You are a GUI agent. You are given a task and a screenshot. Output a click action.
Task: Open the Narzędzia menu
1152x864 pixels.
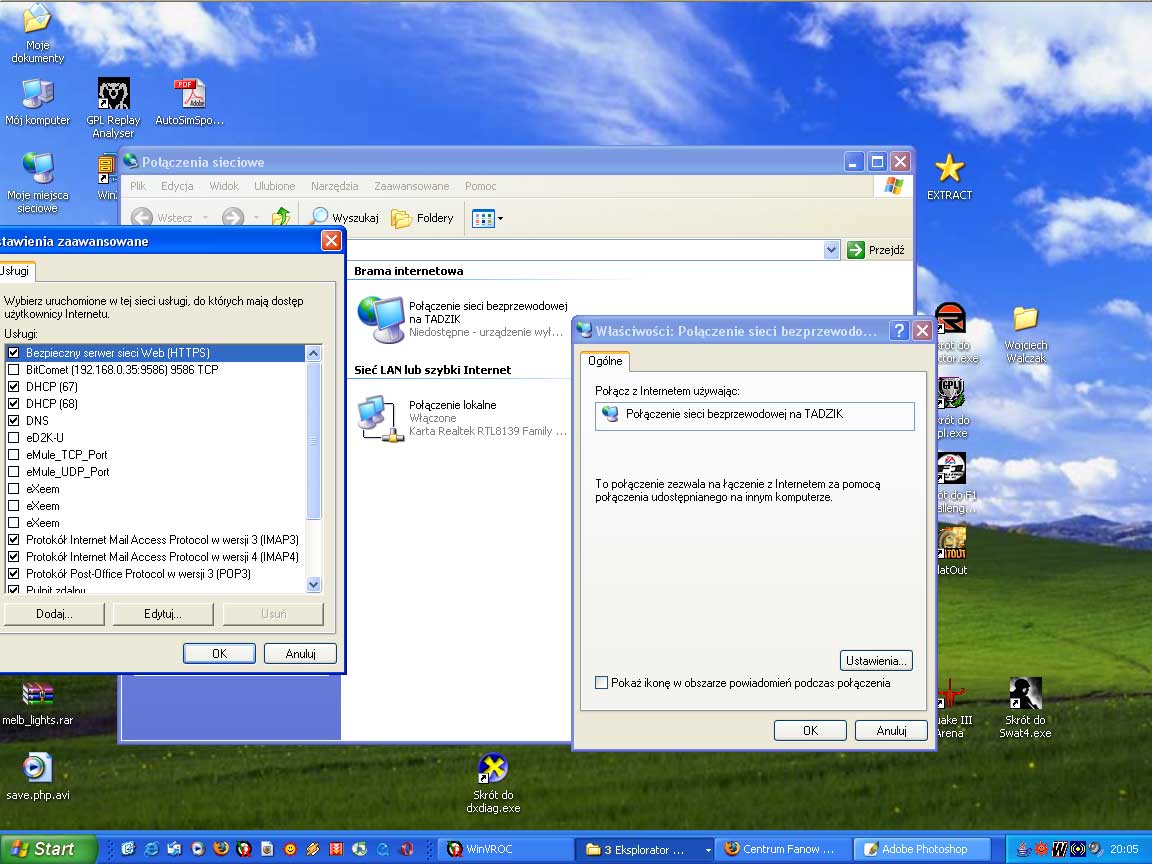click(334, 186)
